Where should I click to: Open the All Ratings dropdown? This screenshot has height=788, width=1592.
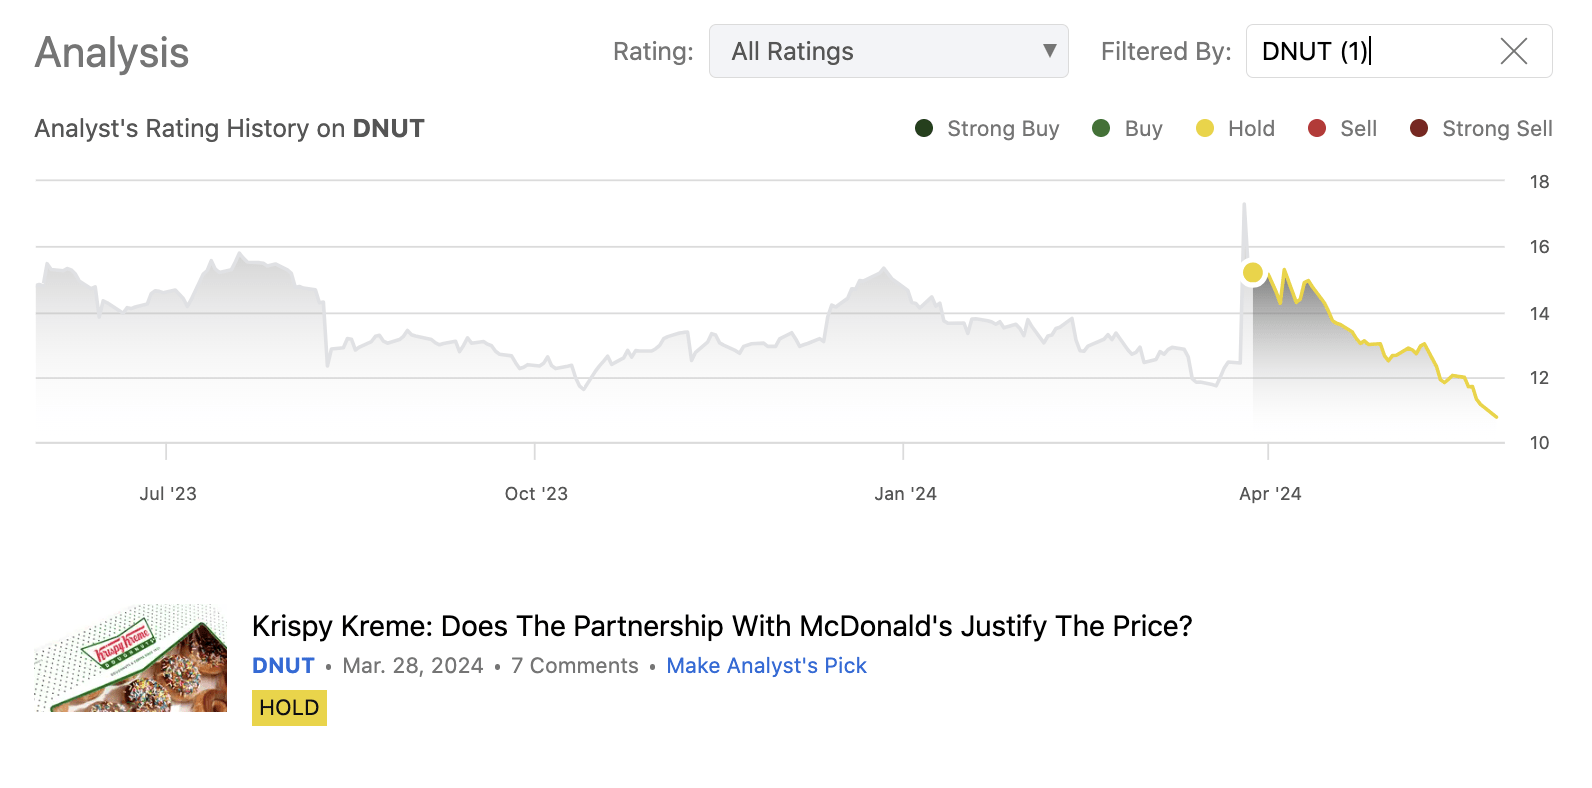(888, 51)
